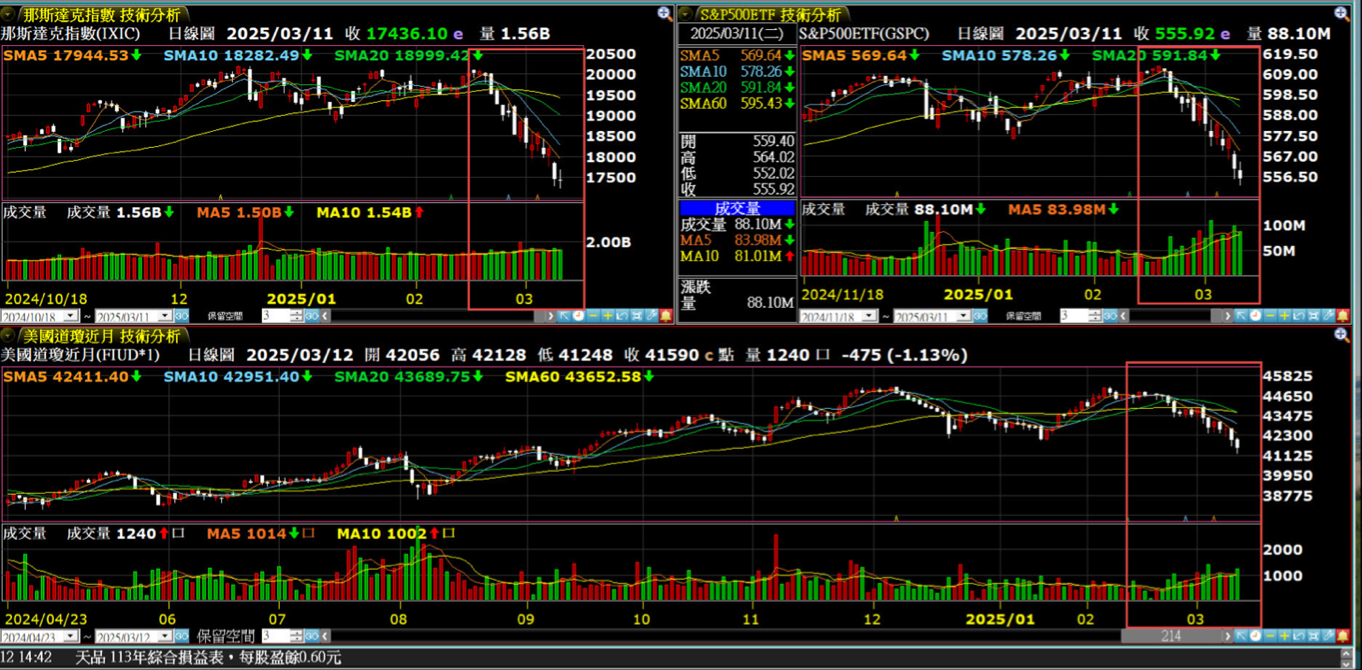Click the yellow plus zoom-in icon in Nasdaq toolbar

(608, 316)
